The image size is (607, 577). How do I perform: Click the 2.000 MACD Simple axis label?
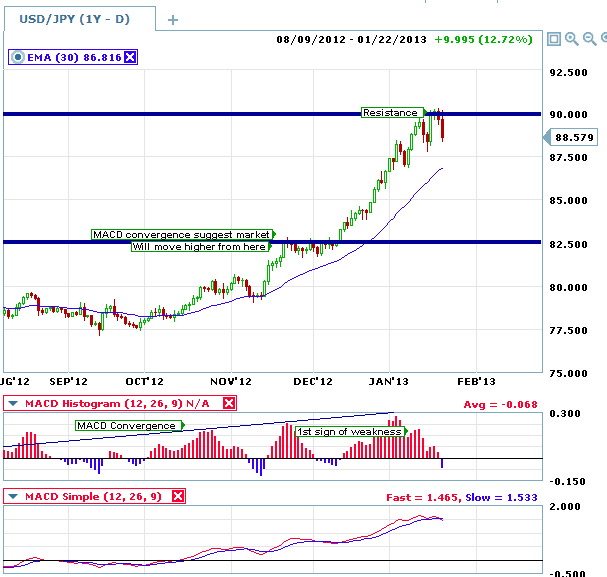[x=565, y=507]
